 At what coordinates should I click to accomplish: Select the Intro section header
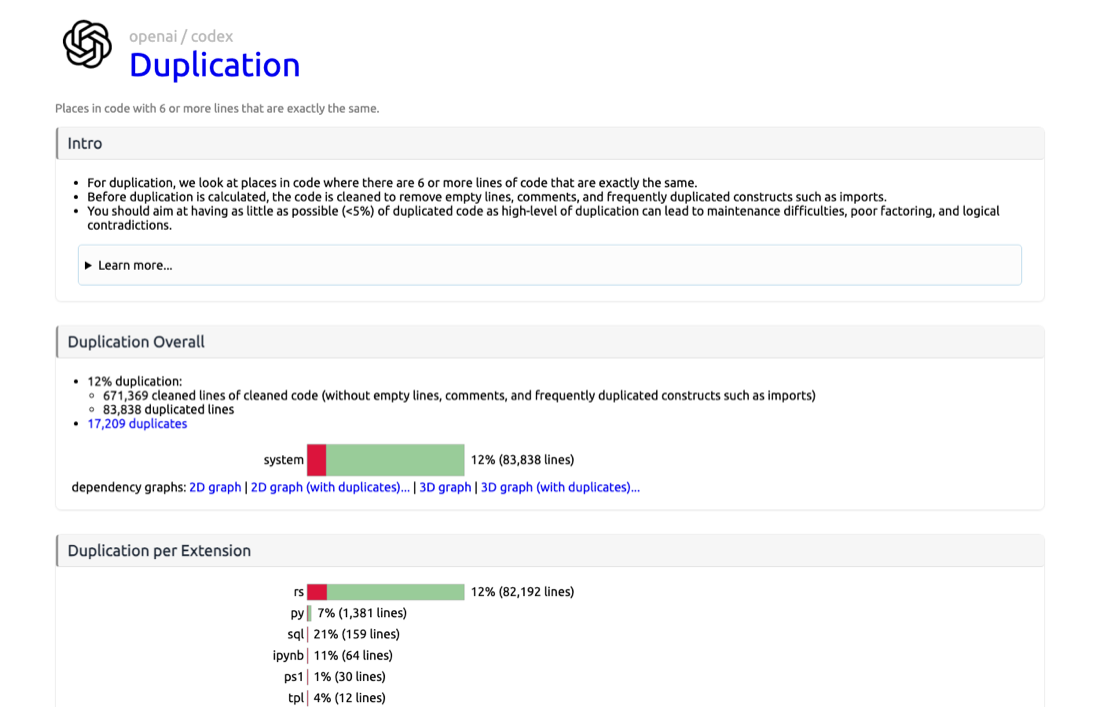pos(550,144)
